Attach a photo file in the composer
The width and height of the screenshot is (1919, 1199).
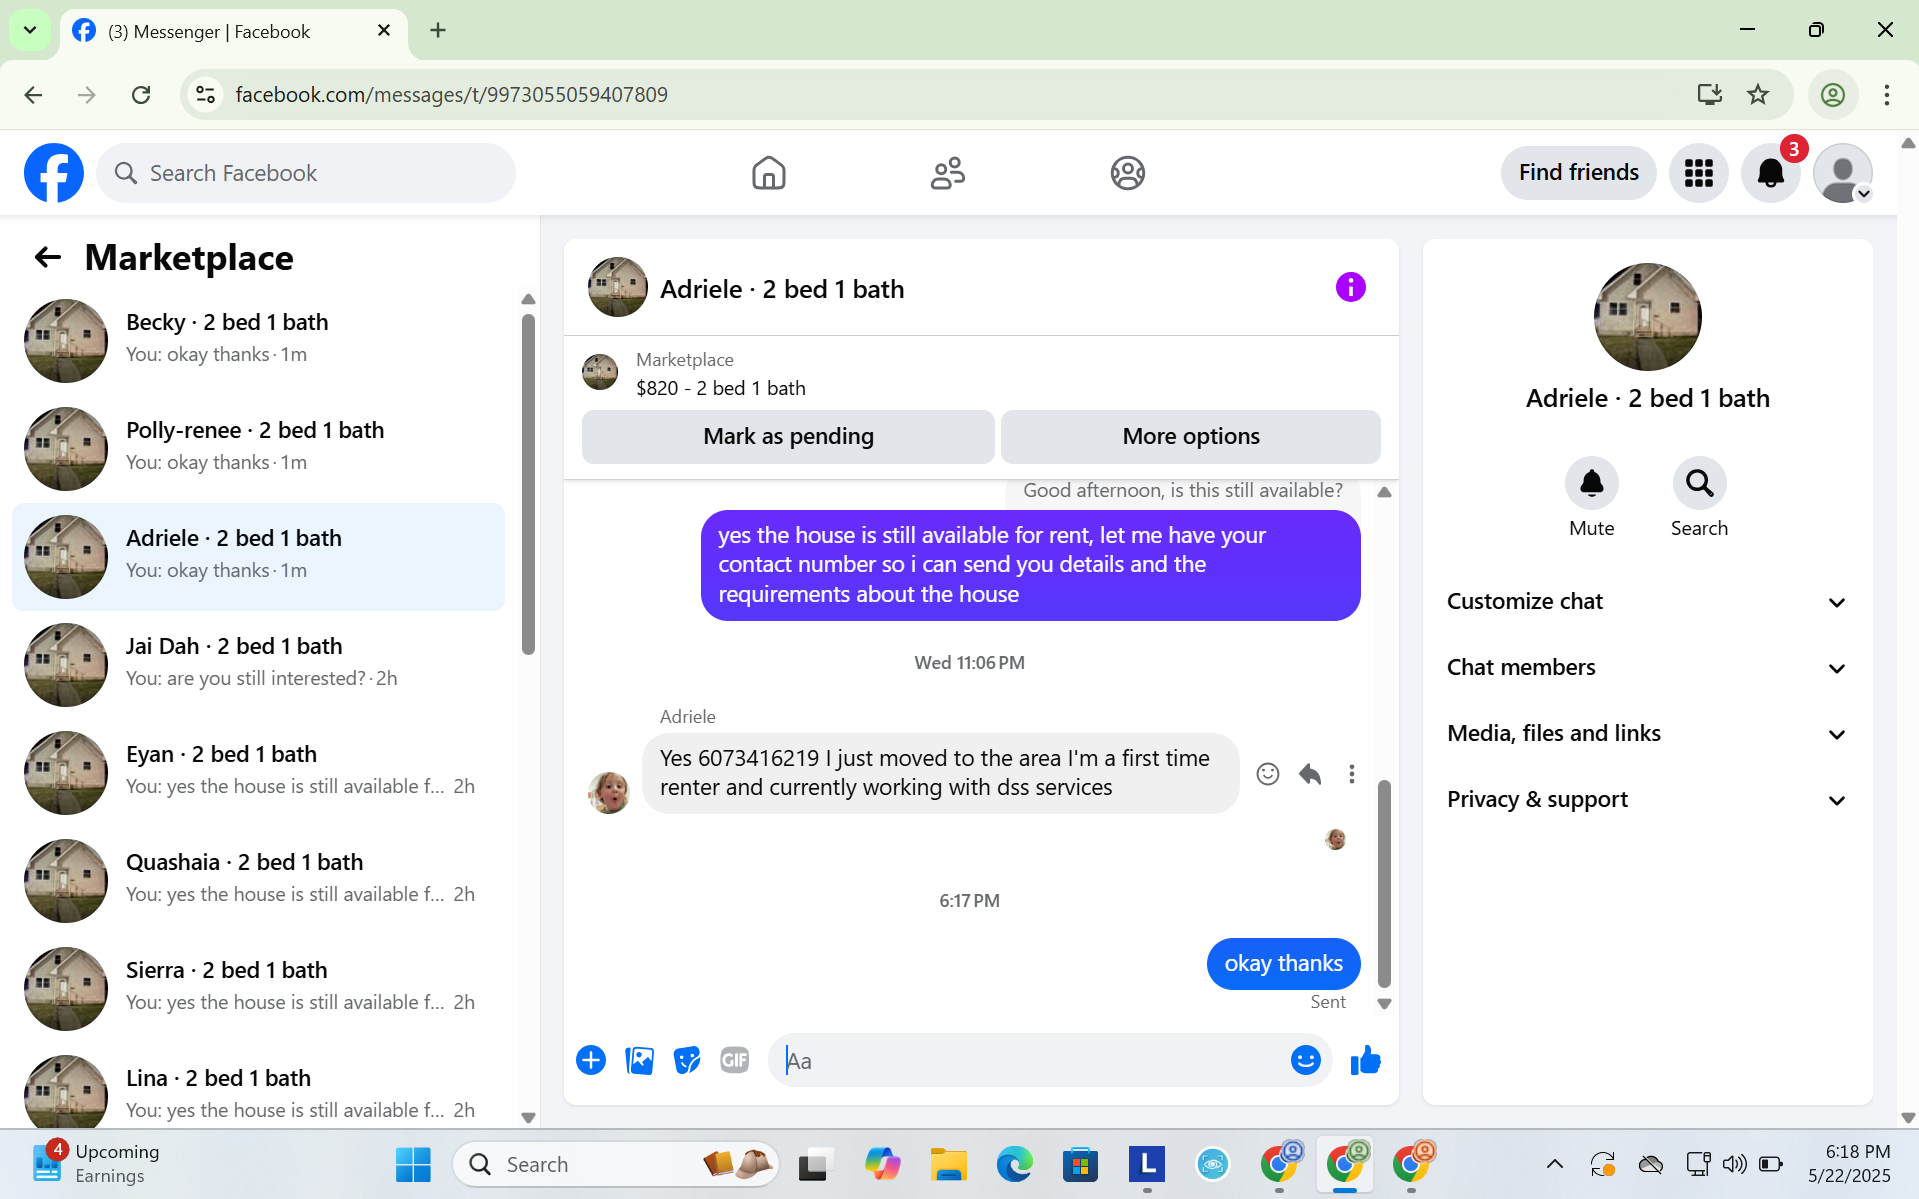tap(639, 1060)
